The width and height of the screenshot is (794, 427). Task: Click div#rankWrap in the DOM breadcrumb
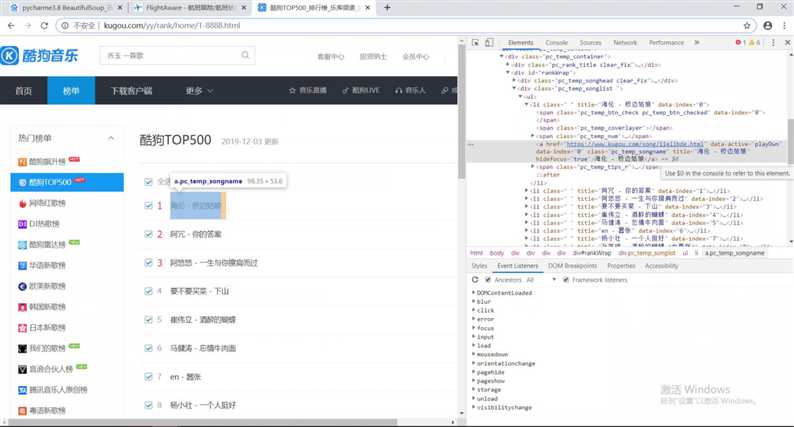click(591, 253)
